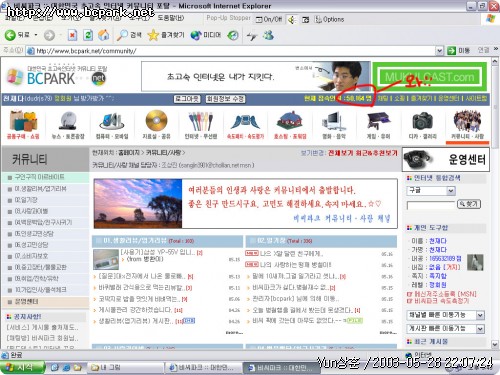
Task: Open the 관리자[bcpark] 님에 의해 이동 post
Action: (296, 299)
